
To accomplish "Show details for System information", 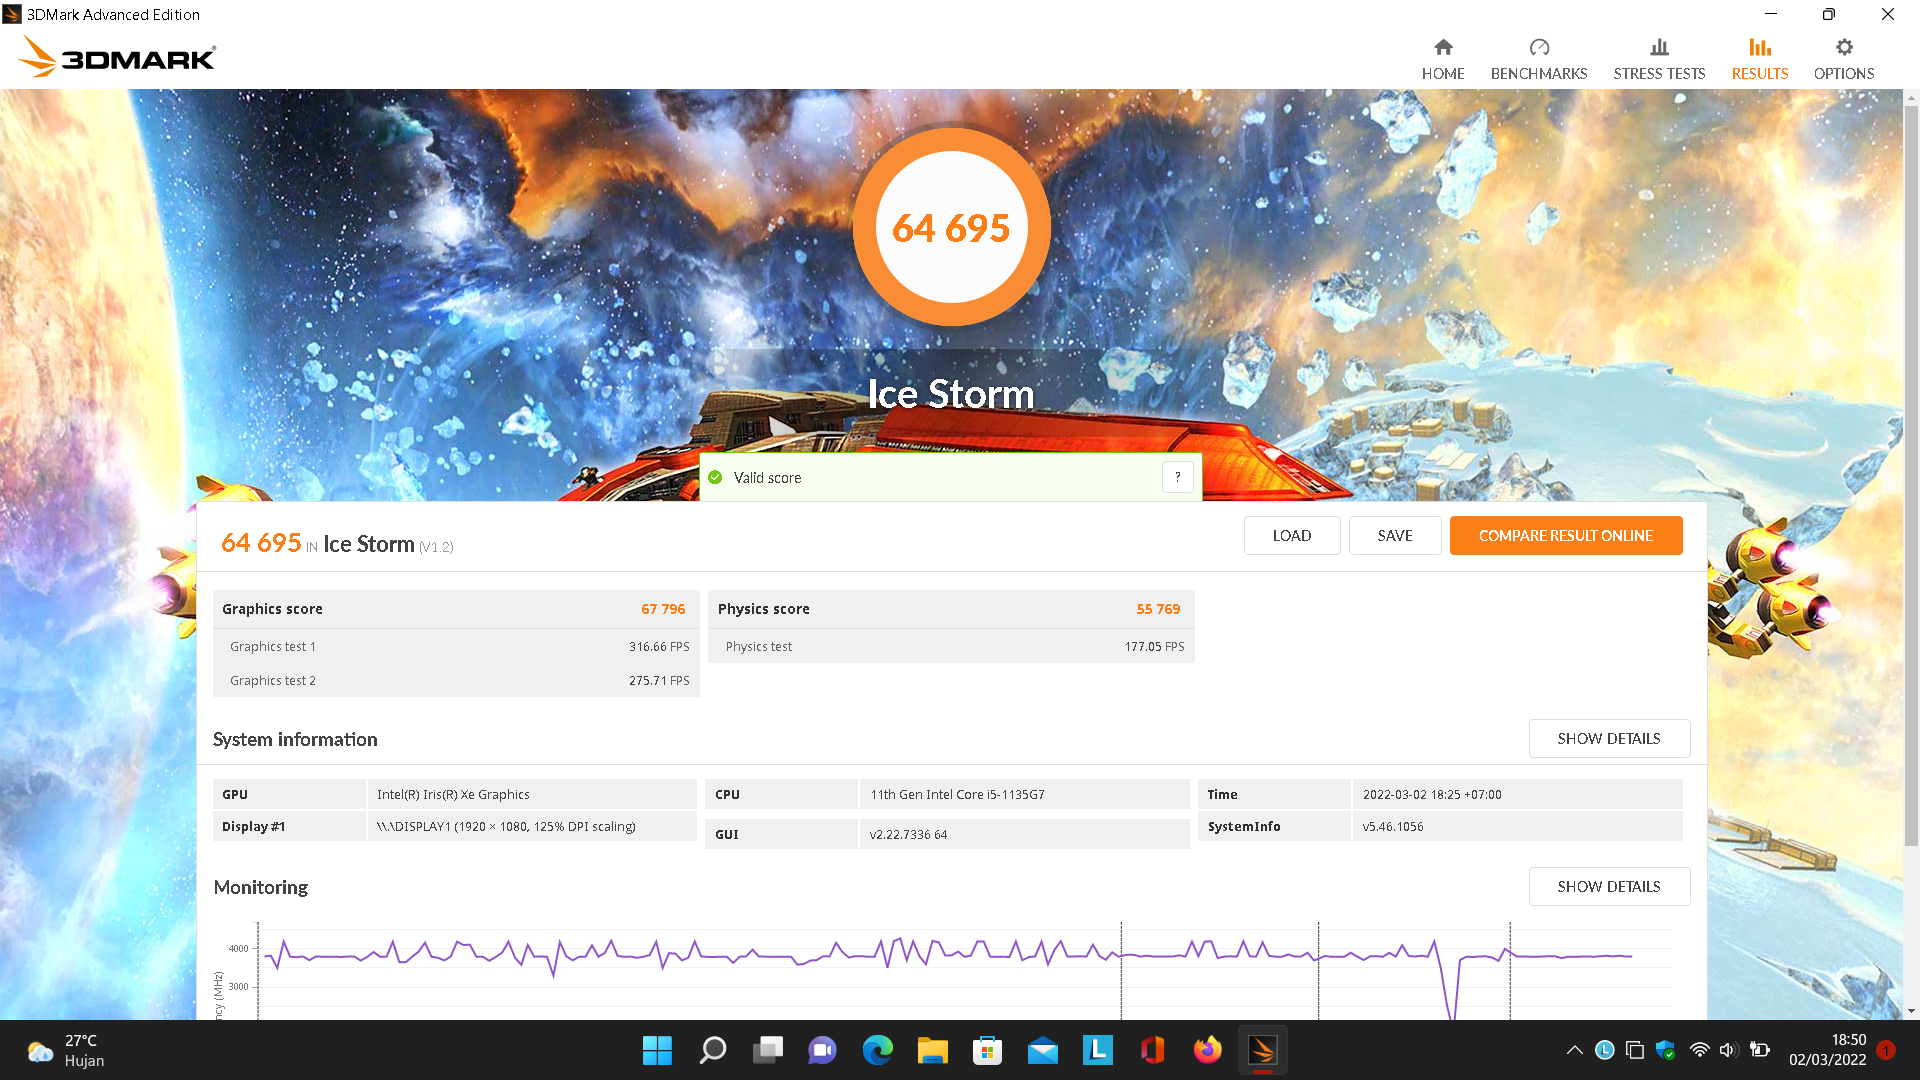I will coord(1609,739).
